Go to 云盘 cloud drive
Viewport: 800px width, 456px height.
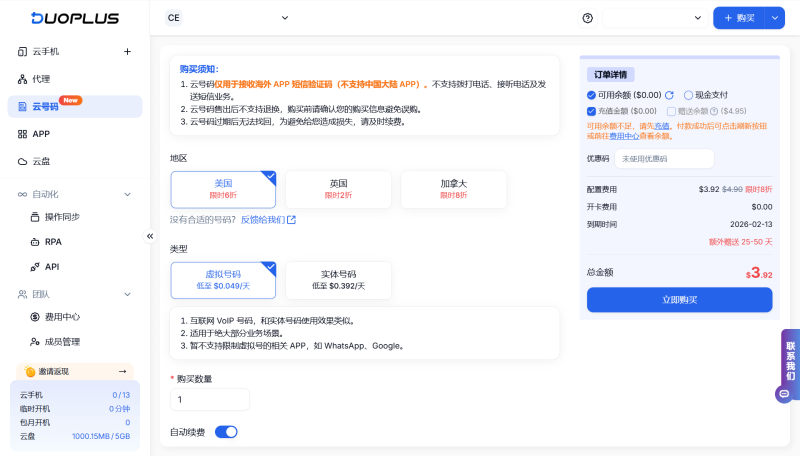coord(40,161)
